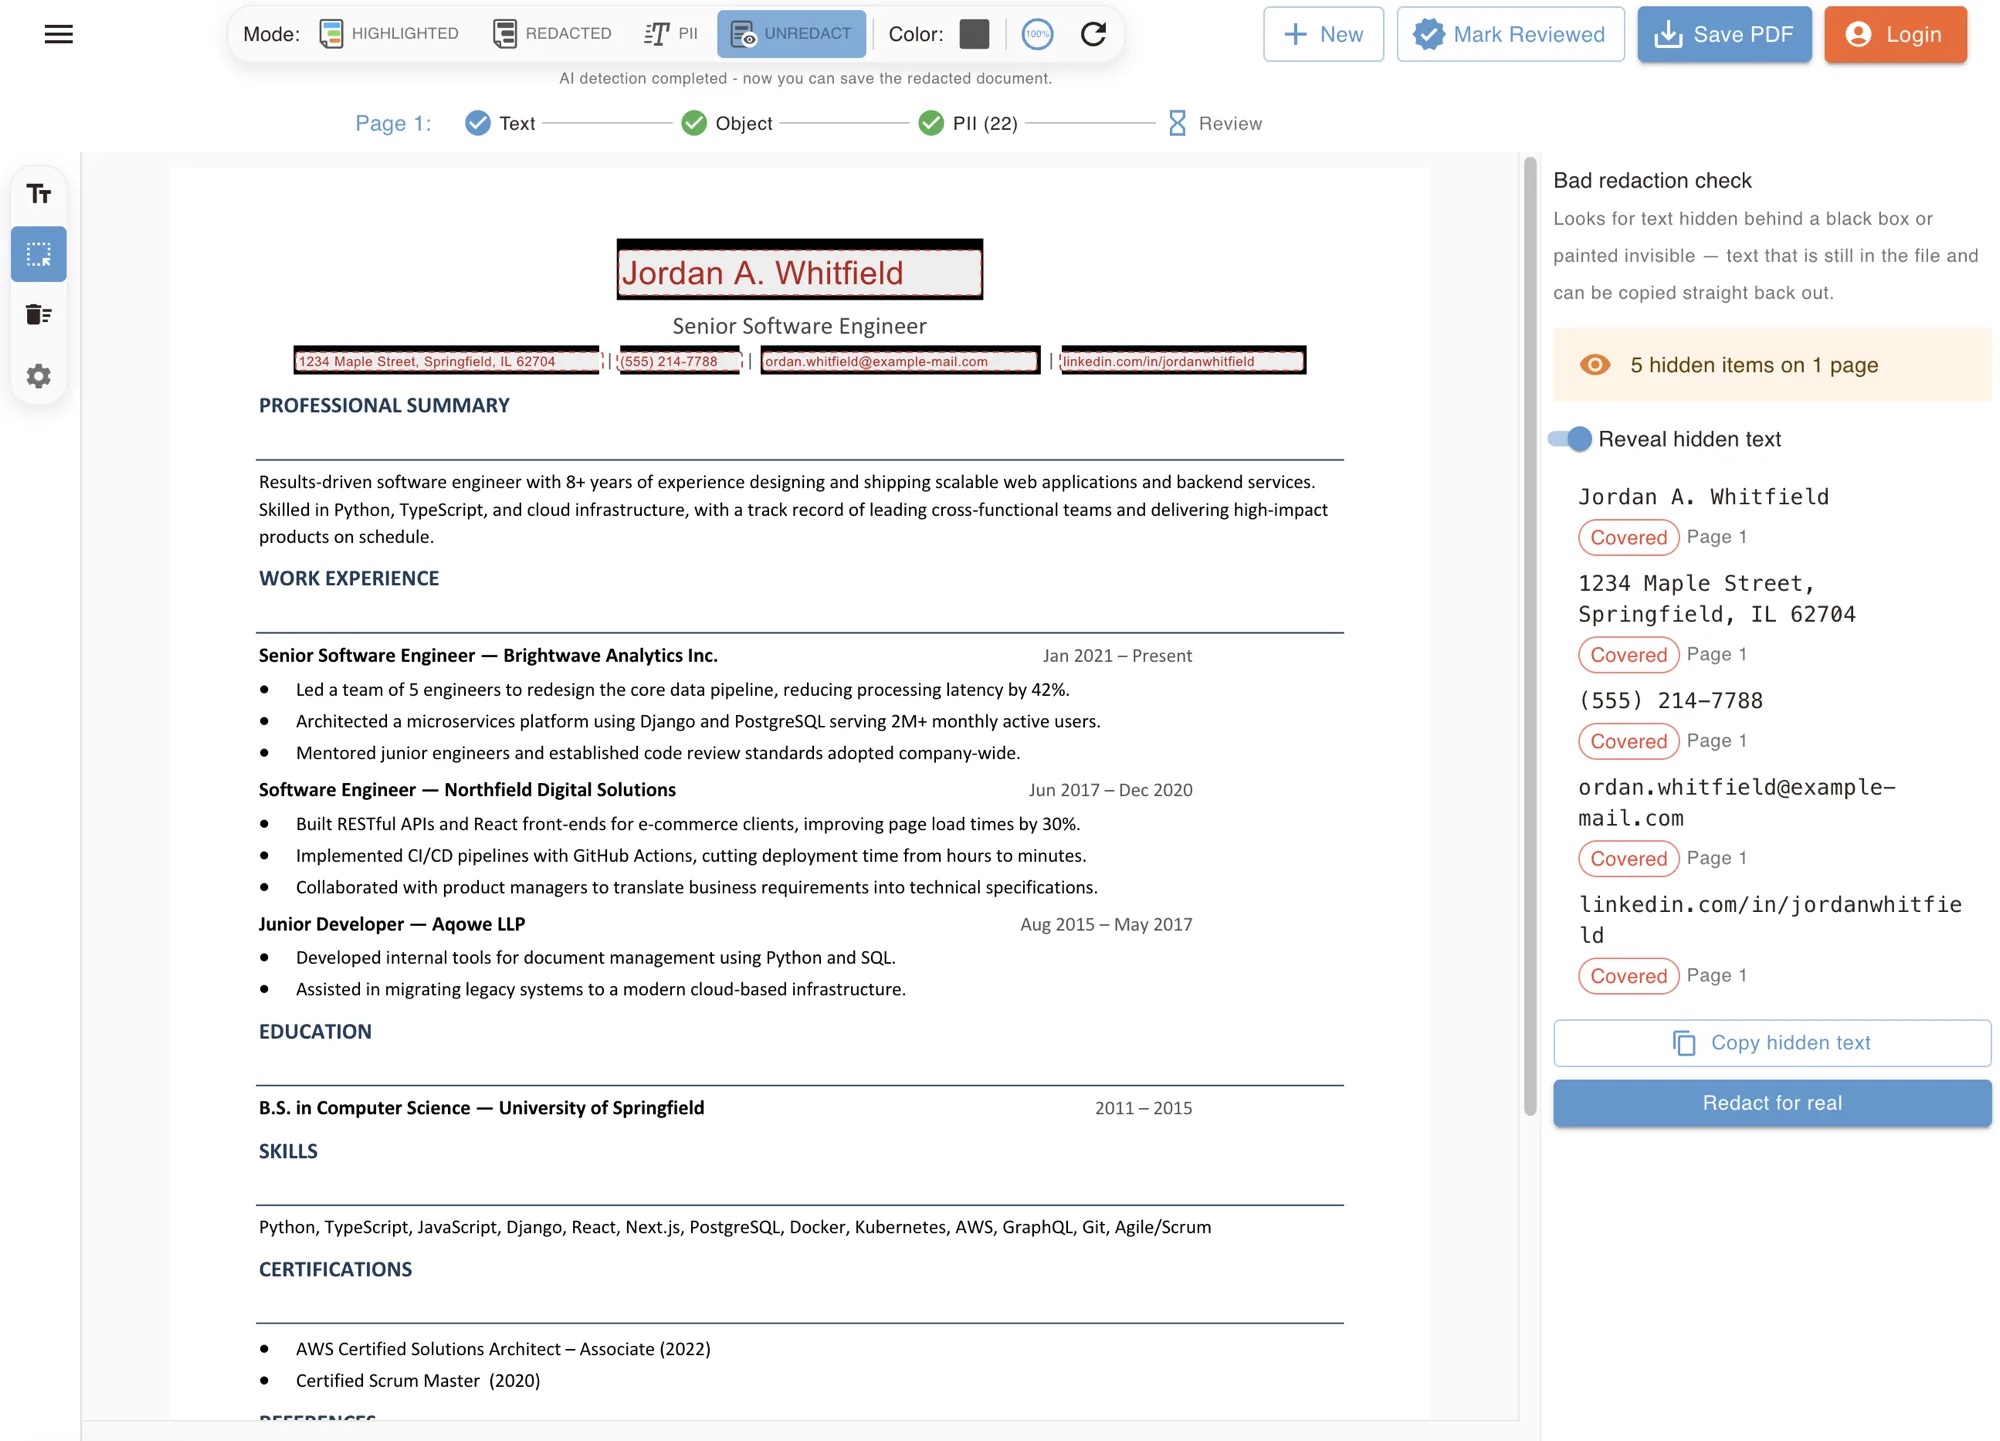
Task: Click Redact for real button
Action: 1772,1103
